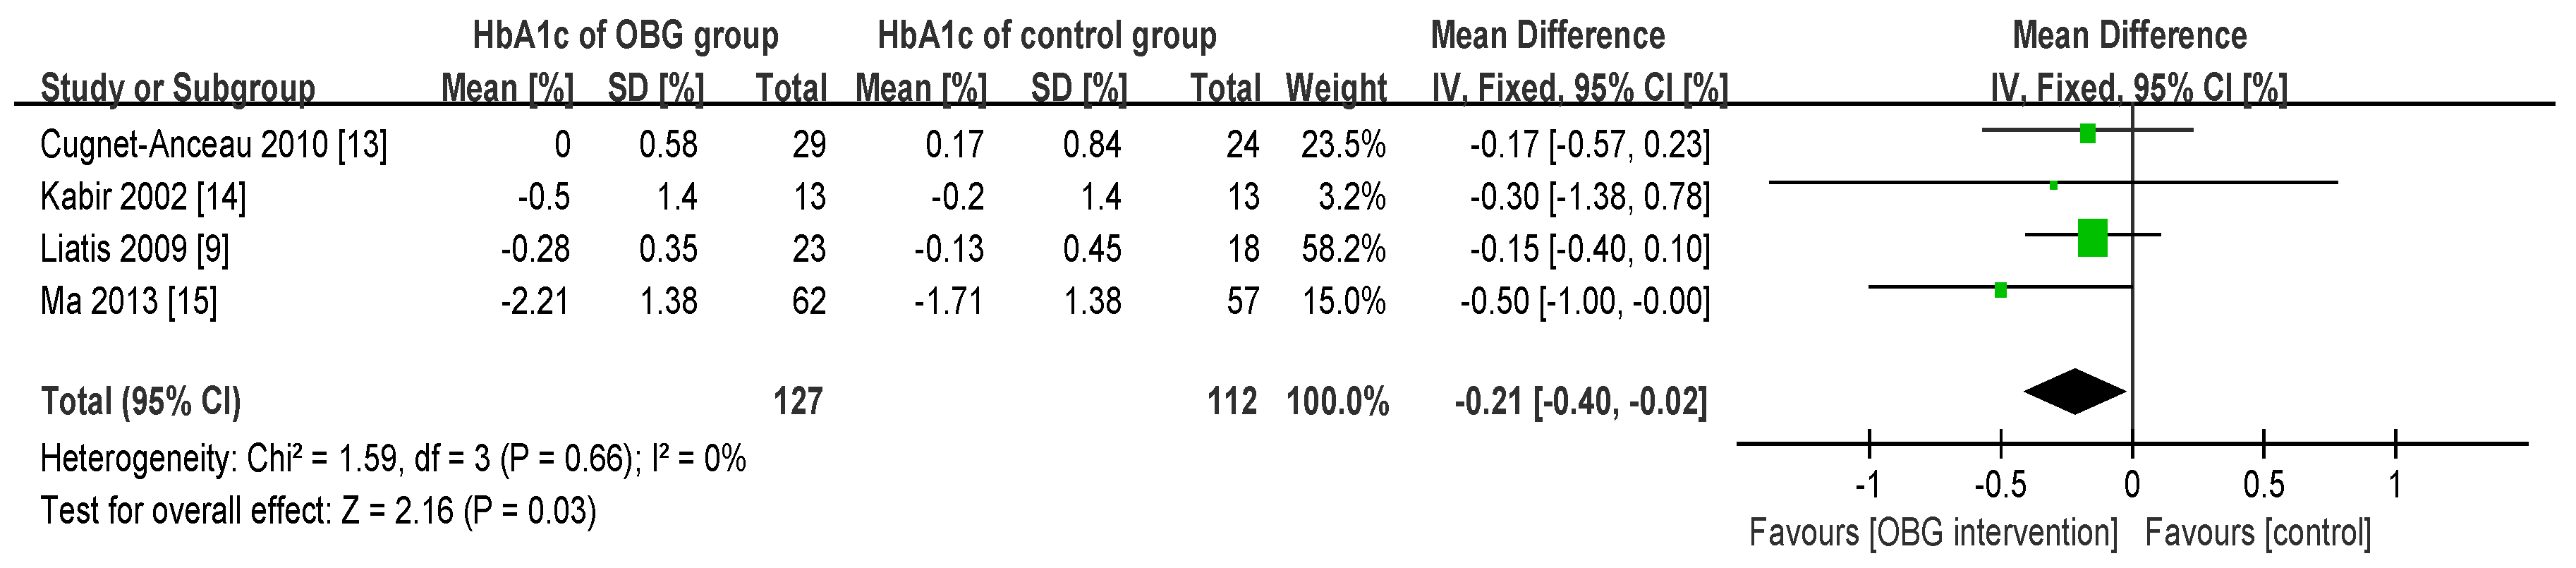Click the green square for Cugnet-Anceau
The height and width of the screenshot is (568, 2576).
click(2087, 133)
